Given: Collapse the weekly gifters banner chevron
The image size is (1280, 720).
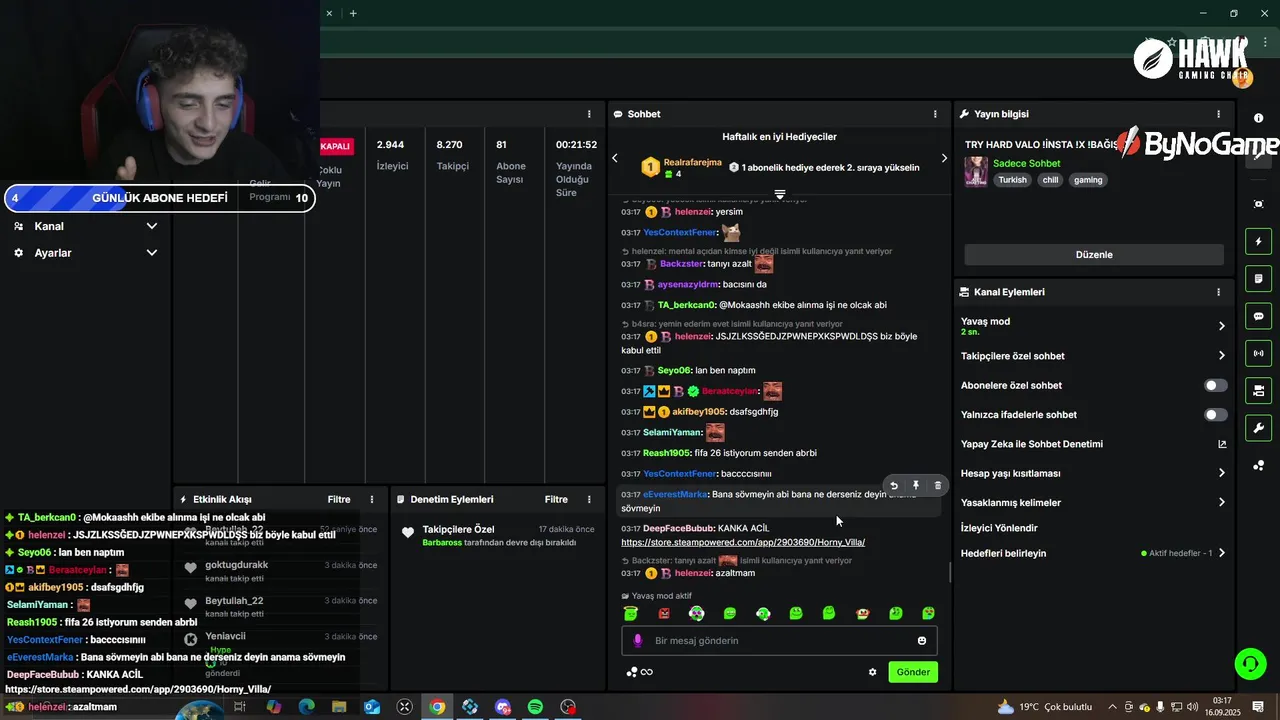Looking at the screenshot, I should 780,194.
